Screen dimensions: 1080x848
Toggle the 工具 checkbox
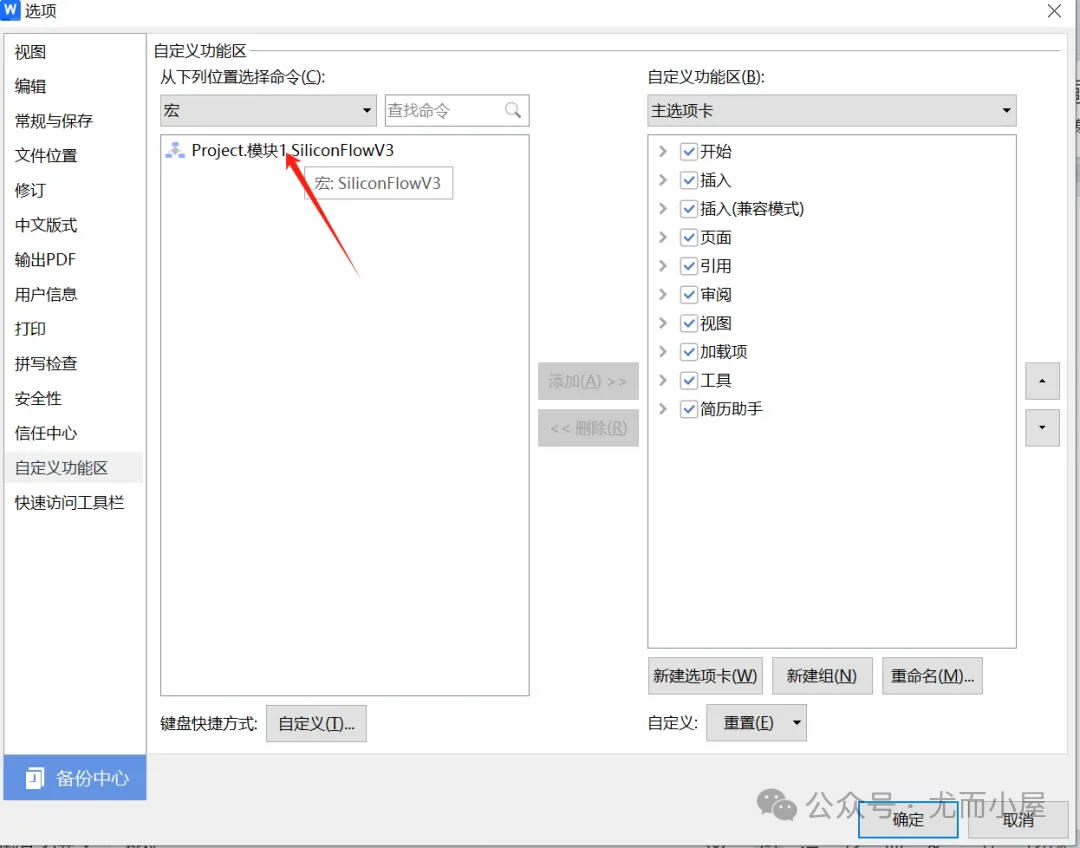(x=689, y=380)
